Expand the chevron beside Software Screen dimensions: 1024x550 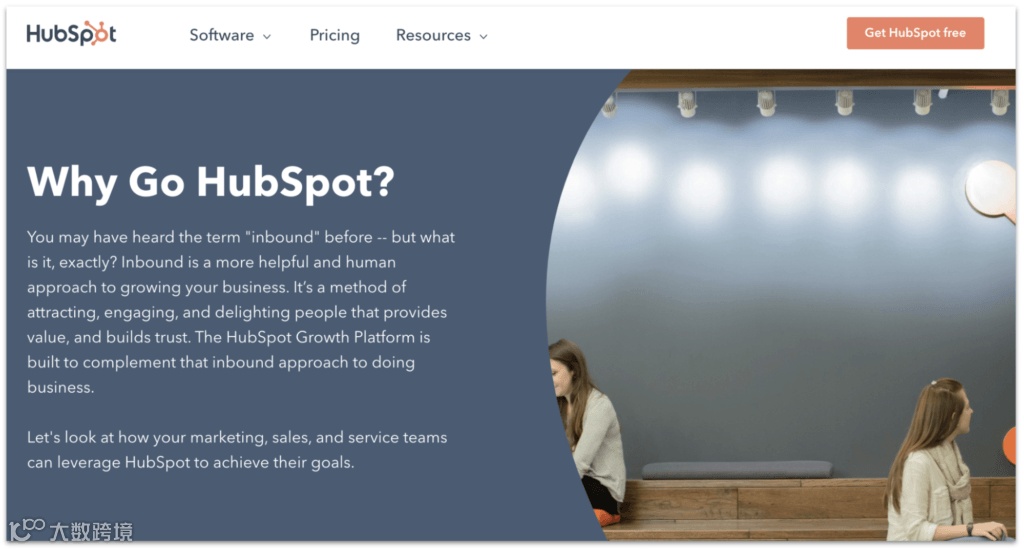[266, 37]
